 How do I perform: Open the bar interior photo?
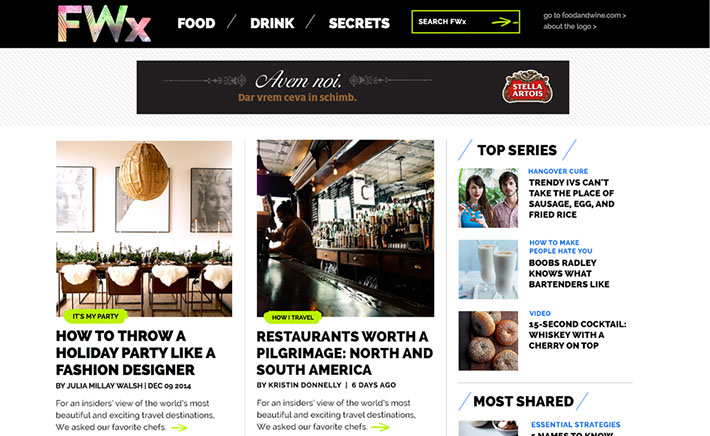345,228
